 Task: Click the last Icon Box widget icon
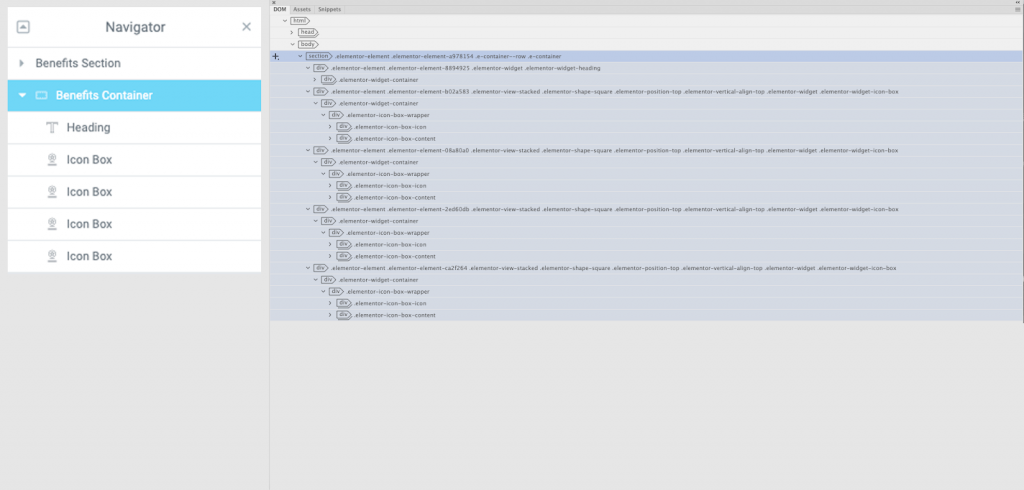coord(52,257)
